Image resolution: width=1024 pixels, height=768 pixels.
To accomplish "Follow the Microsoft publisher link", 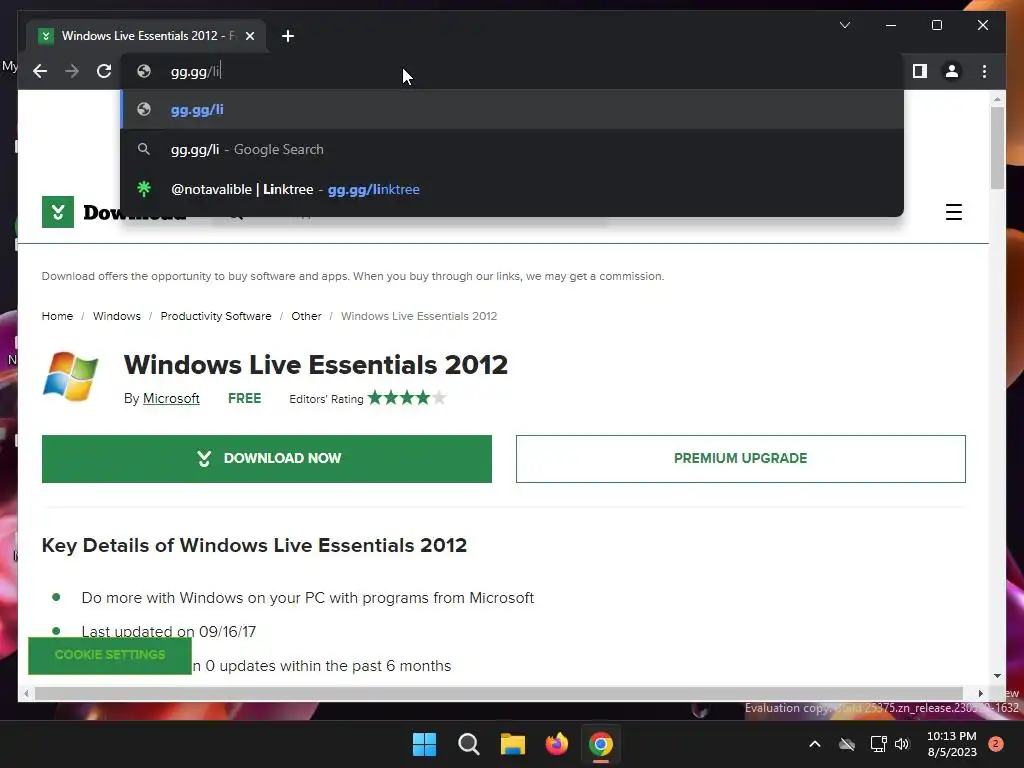I will 171,398.
